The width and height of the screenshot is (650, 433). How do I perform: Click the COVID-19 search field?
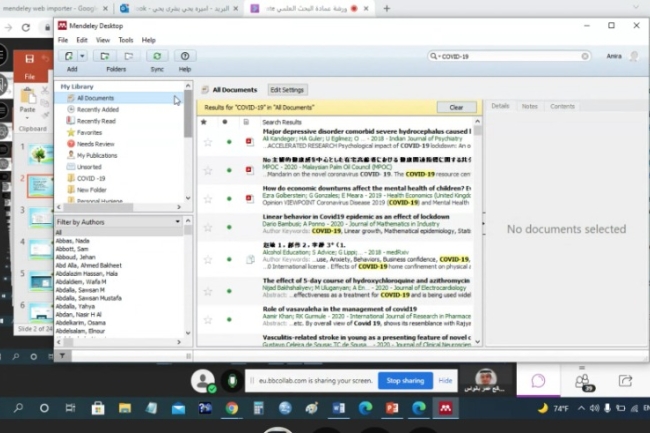pyautogui.click(x=510, y=56)
